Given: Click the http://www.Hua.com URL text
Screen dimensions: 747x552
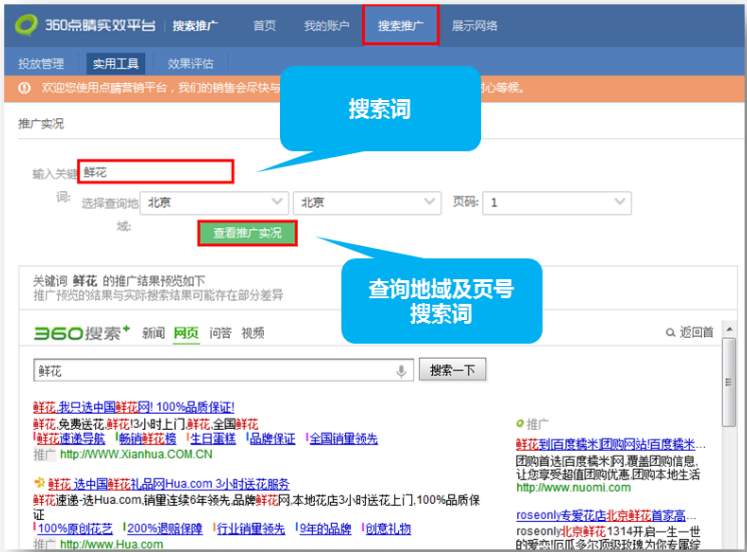Looking at the screenshot, I should pos(111,544).
